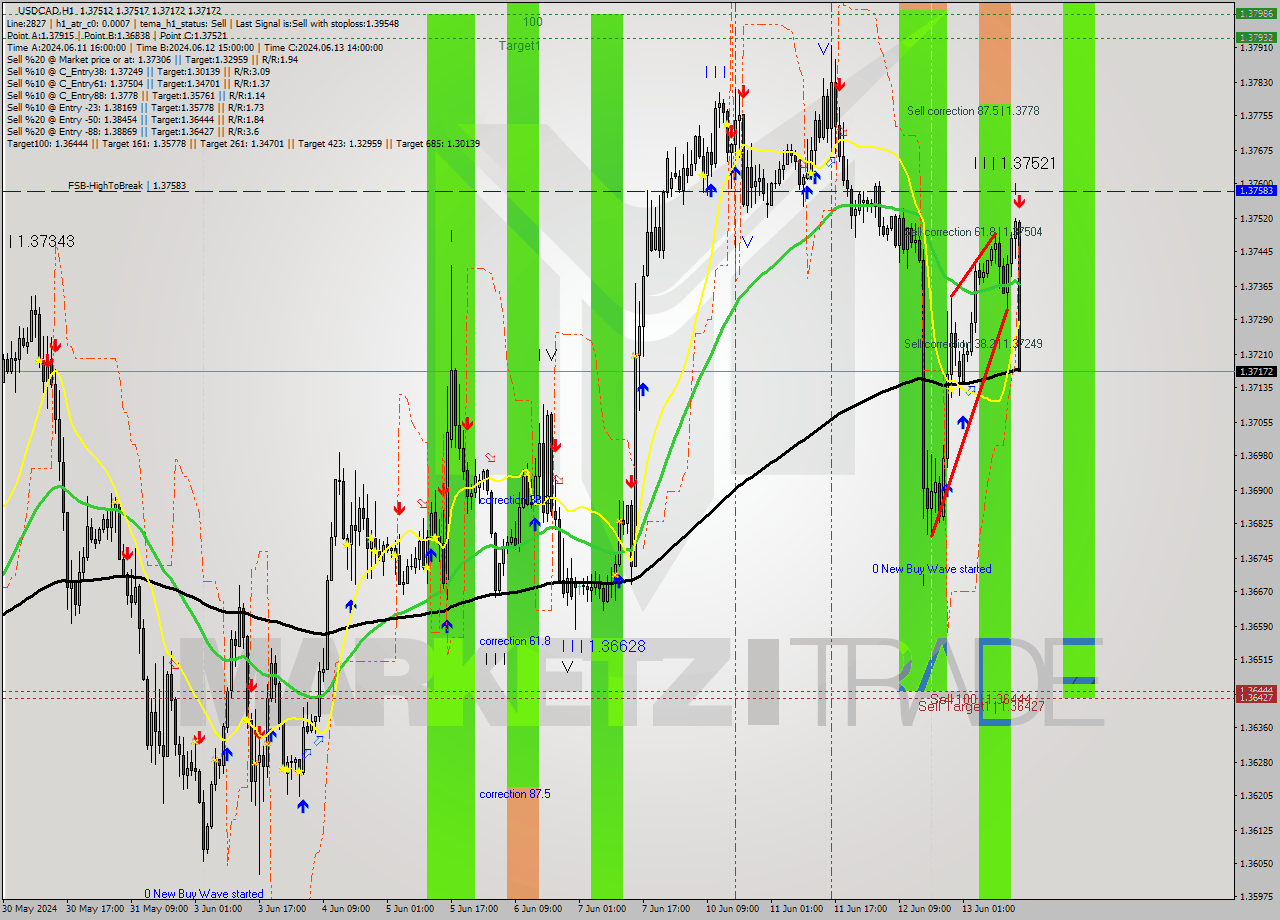This screenshot has width=1280, height=920.
Task: Click the 'I I I 1.36628' wave label
Action: click(603, 647)
